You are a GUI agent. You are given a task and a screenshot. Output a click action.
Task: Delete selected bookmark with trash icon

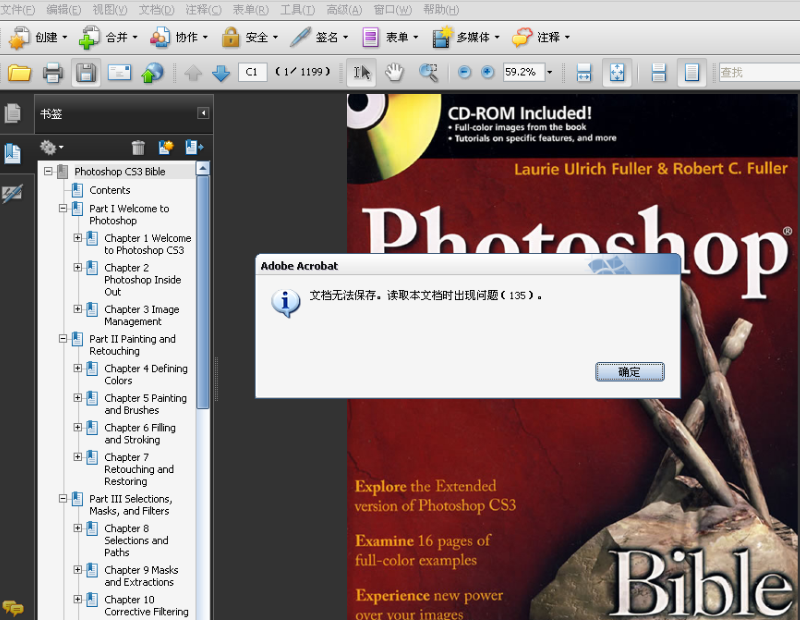coord(138,147)
